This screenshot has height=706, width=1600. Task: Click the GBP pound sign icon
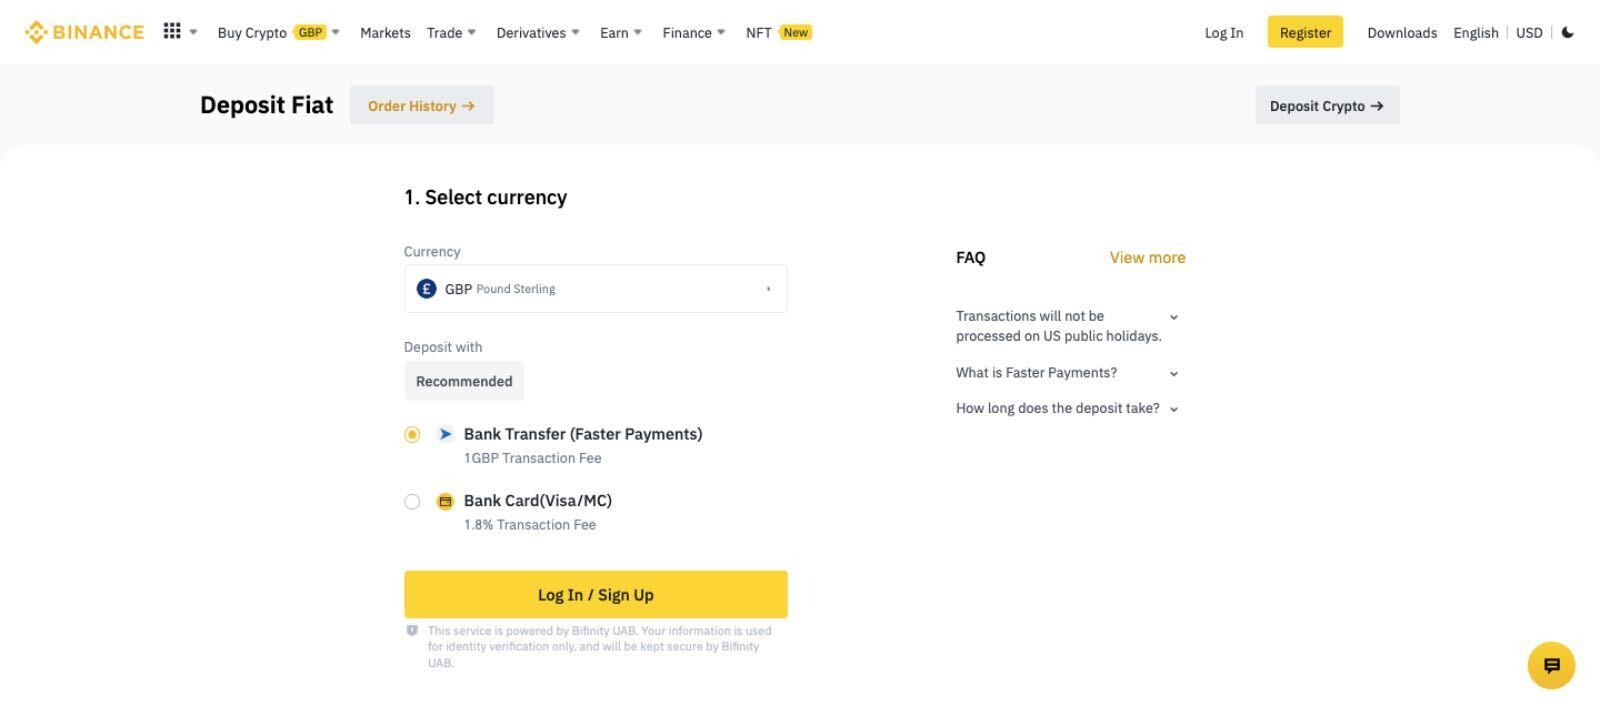coord(427,288)
